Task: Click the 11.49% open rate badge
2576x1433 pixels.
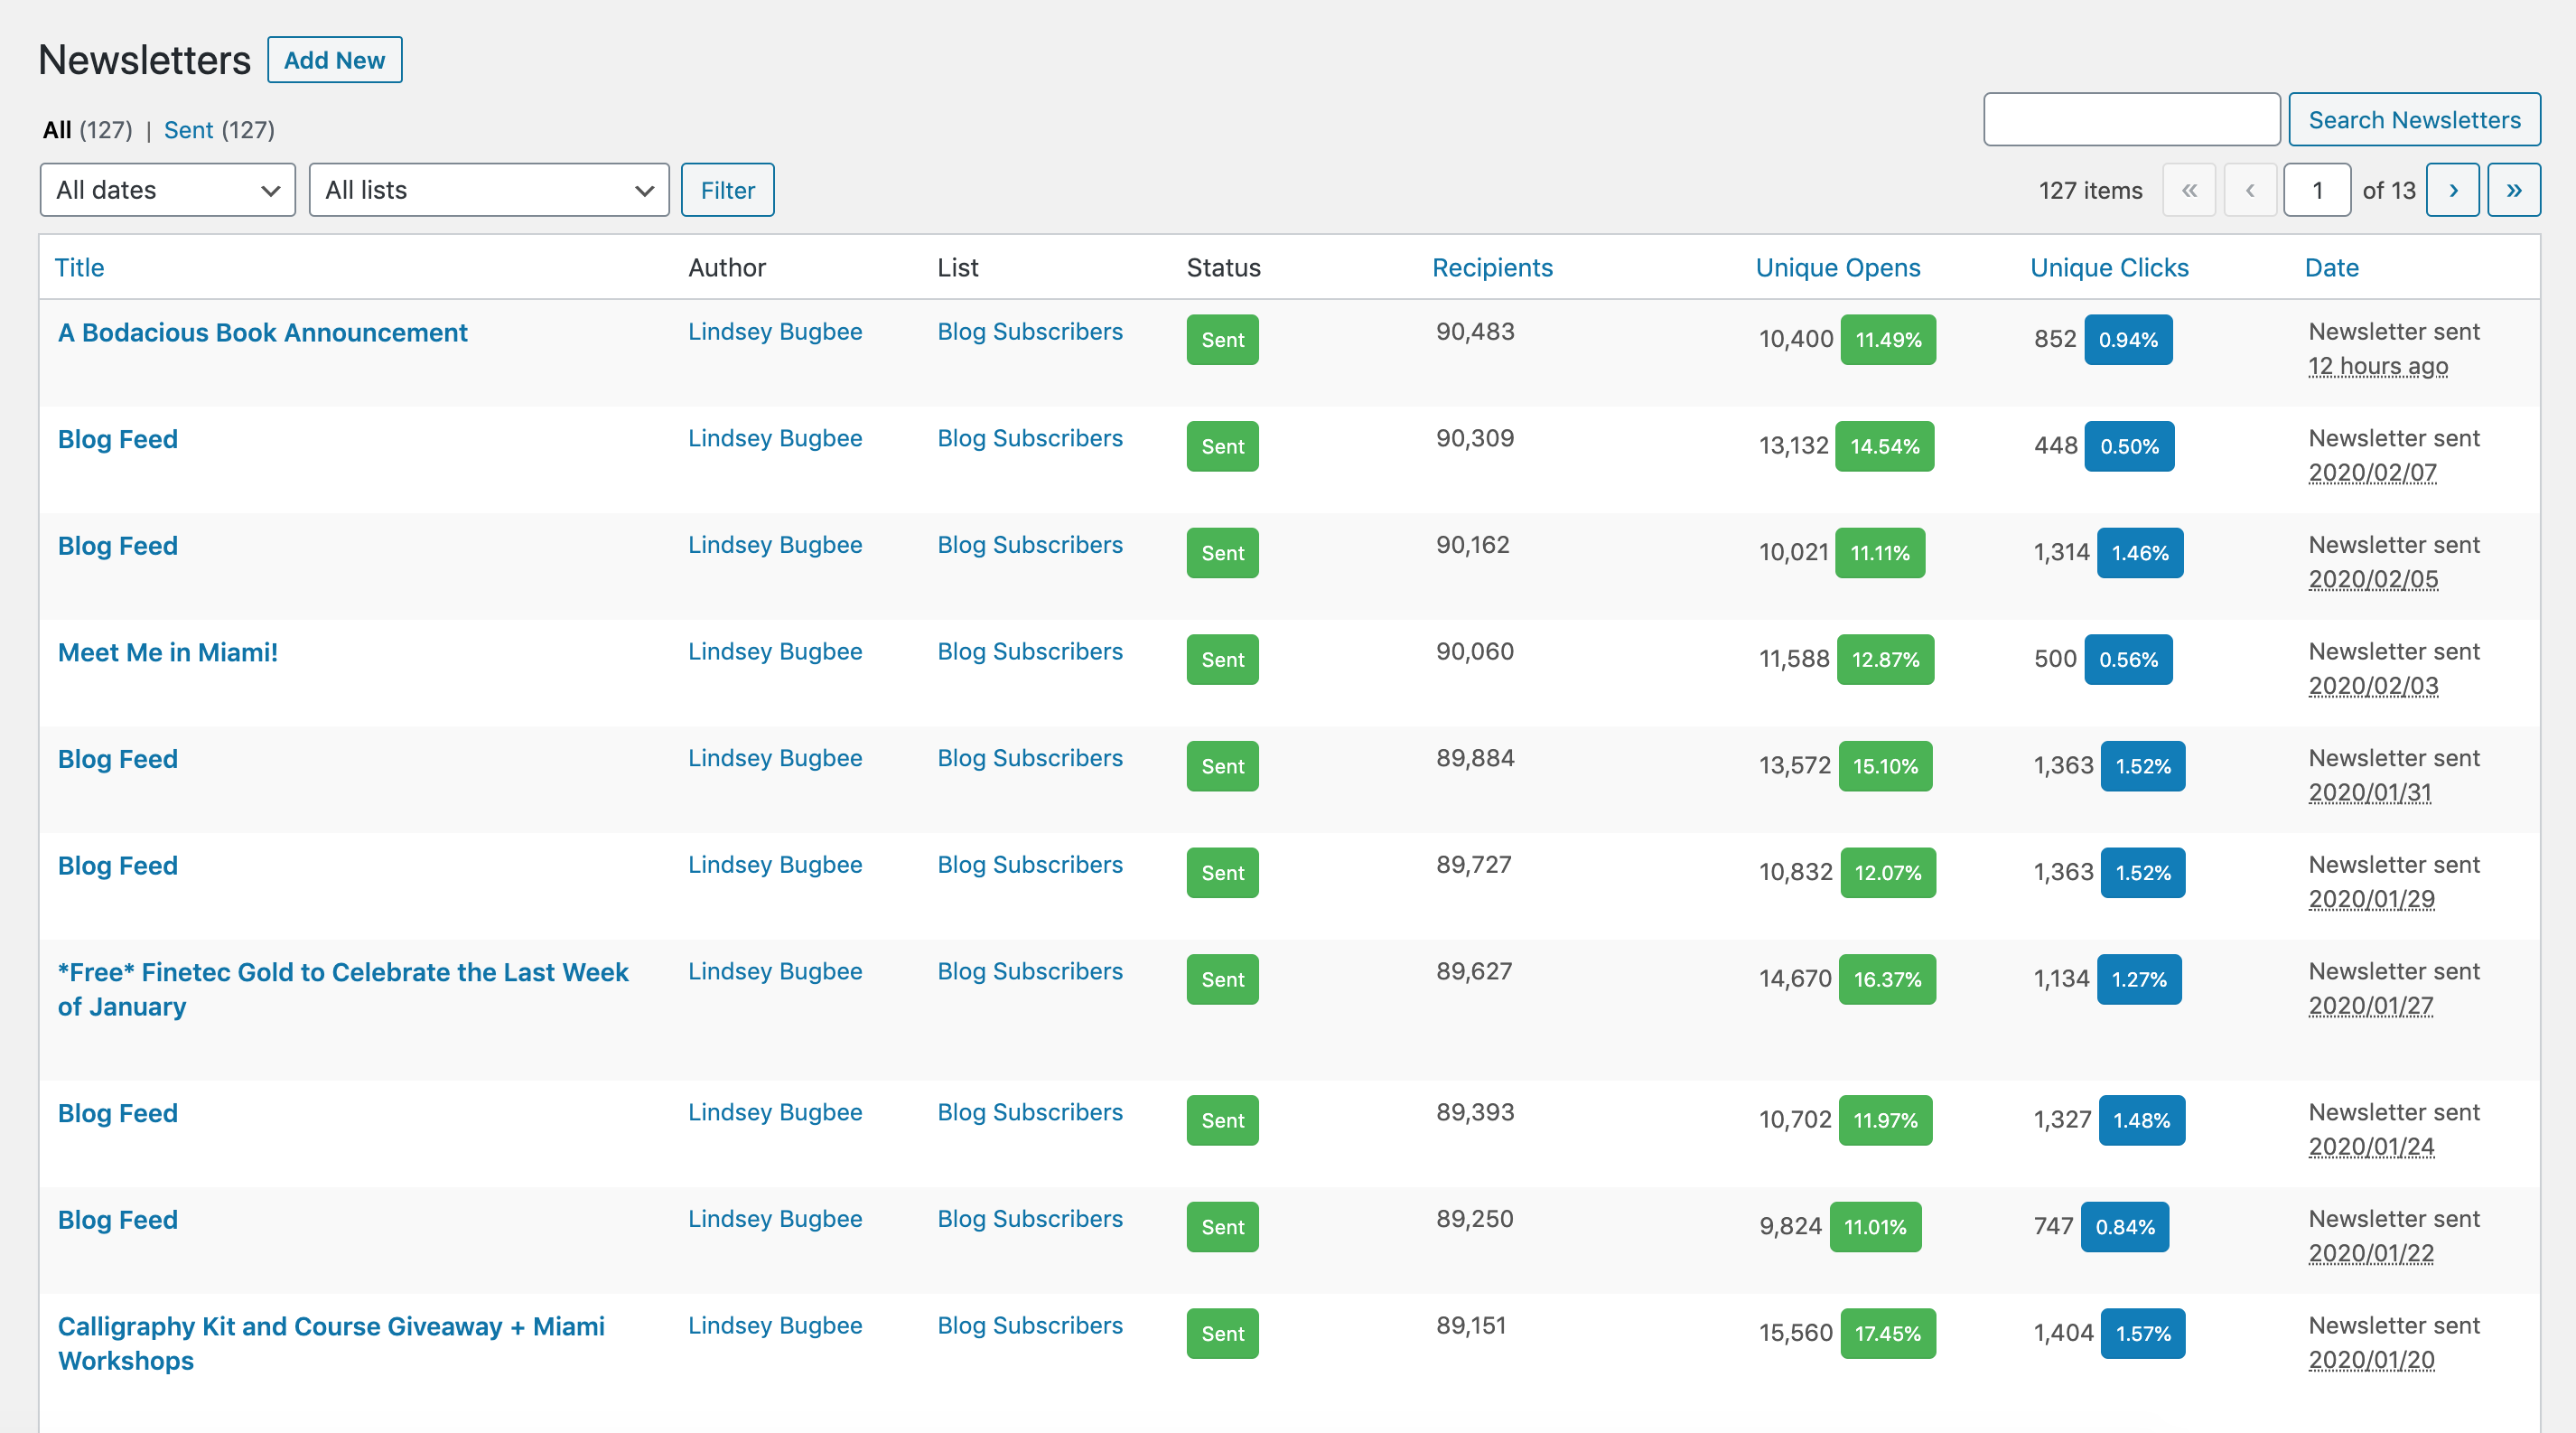Action: coord(1888,340)
